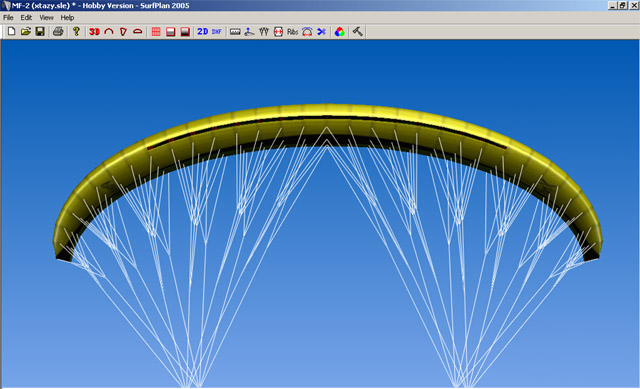The height and width of the screenshot is (389, 640).
Task: Open the View menu
Action: 46,18
